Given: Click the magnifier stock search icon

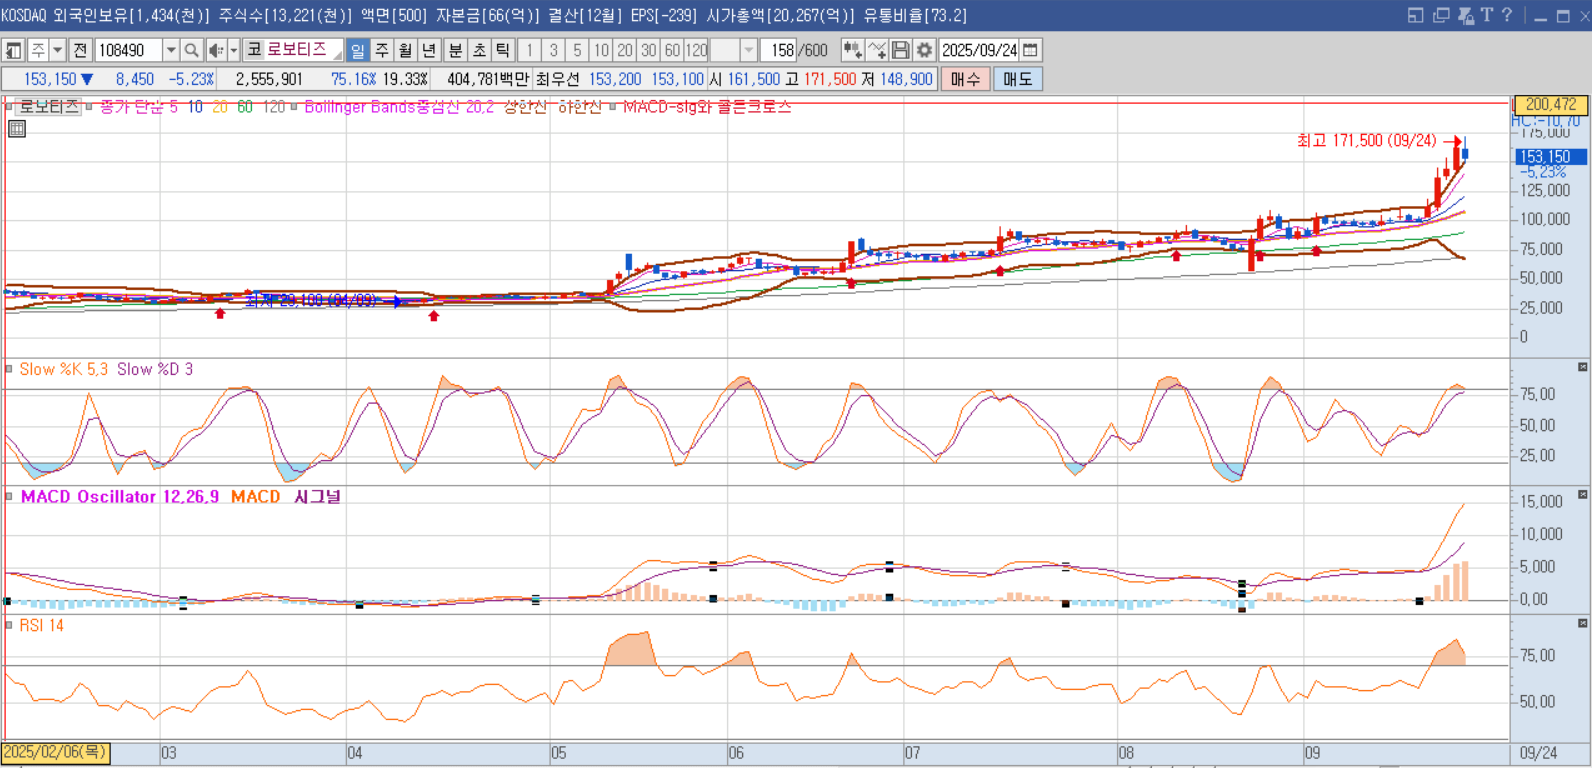Looking at the screenshot, I should point(191,50).
